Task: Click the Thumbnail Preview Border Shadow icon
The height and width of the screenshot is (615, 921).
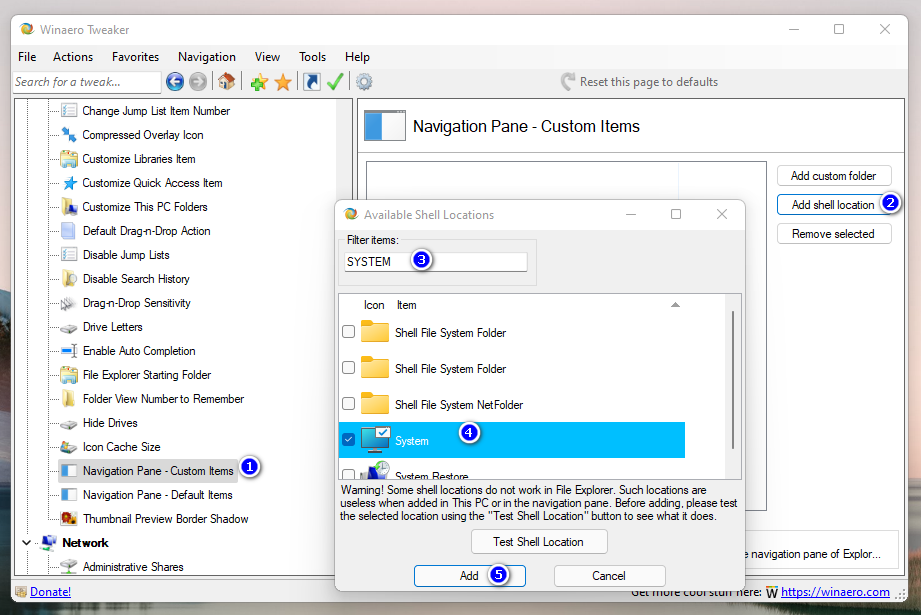Action: coord(69,519)
